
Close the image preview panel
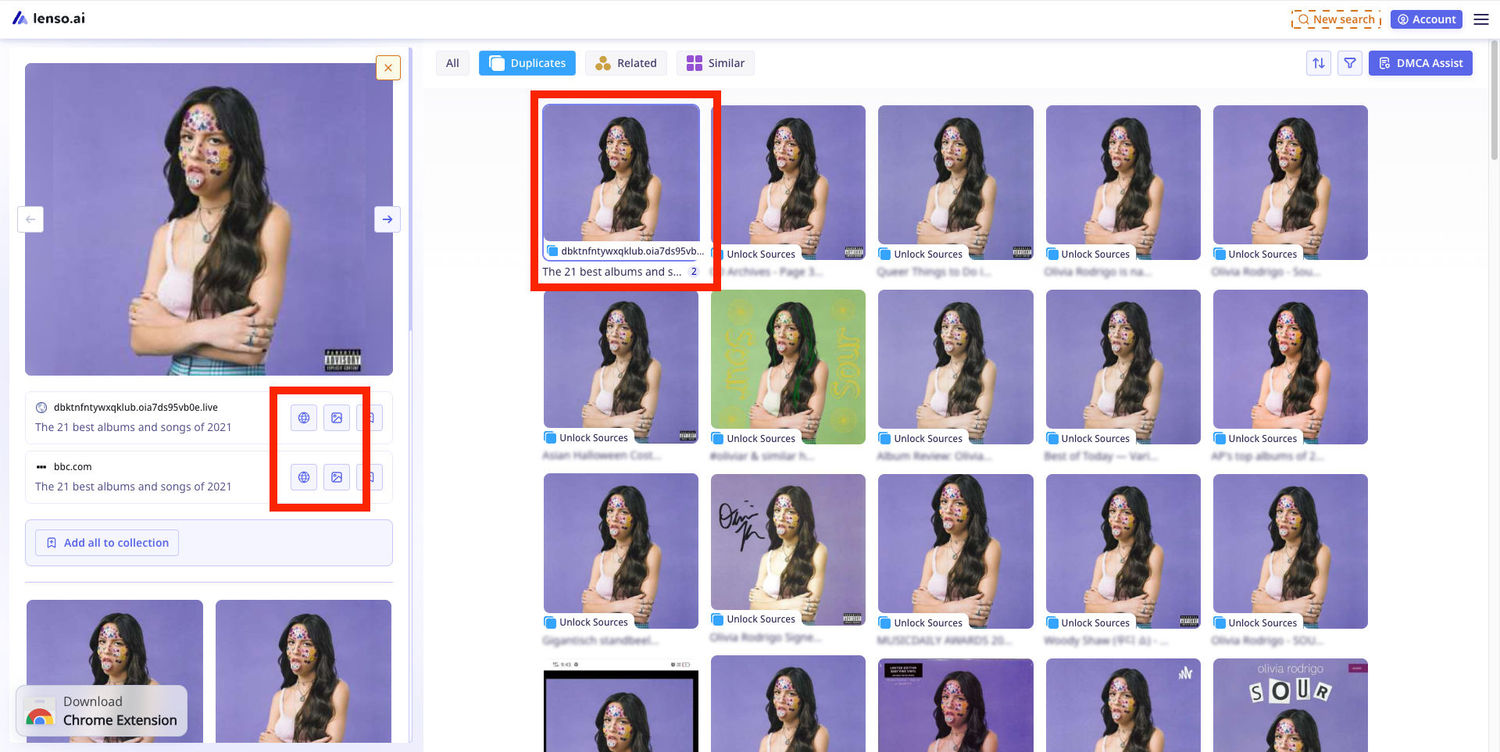tap(388, 68)
